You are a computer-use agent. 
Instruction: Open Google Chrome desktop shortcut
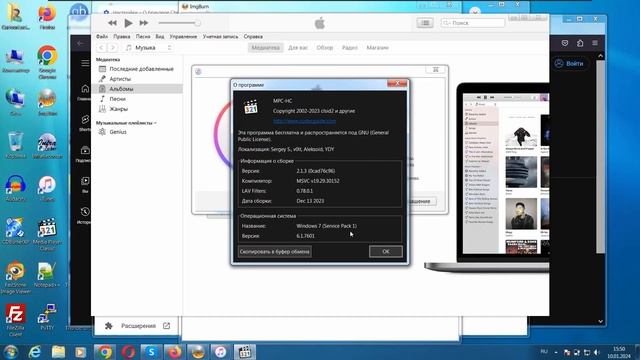click(47, 62)
